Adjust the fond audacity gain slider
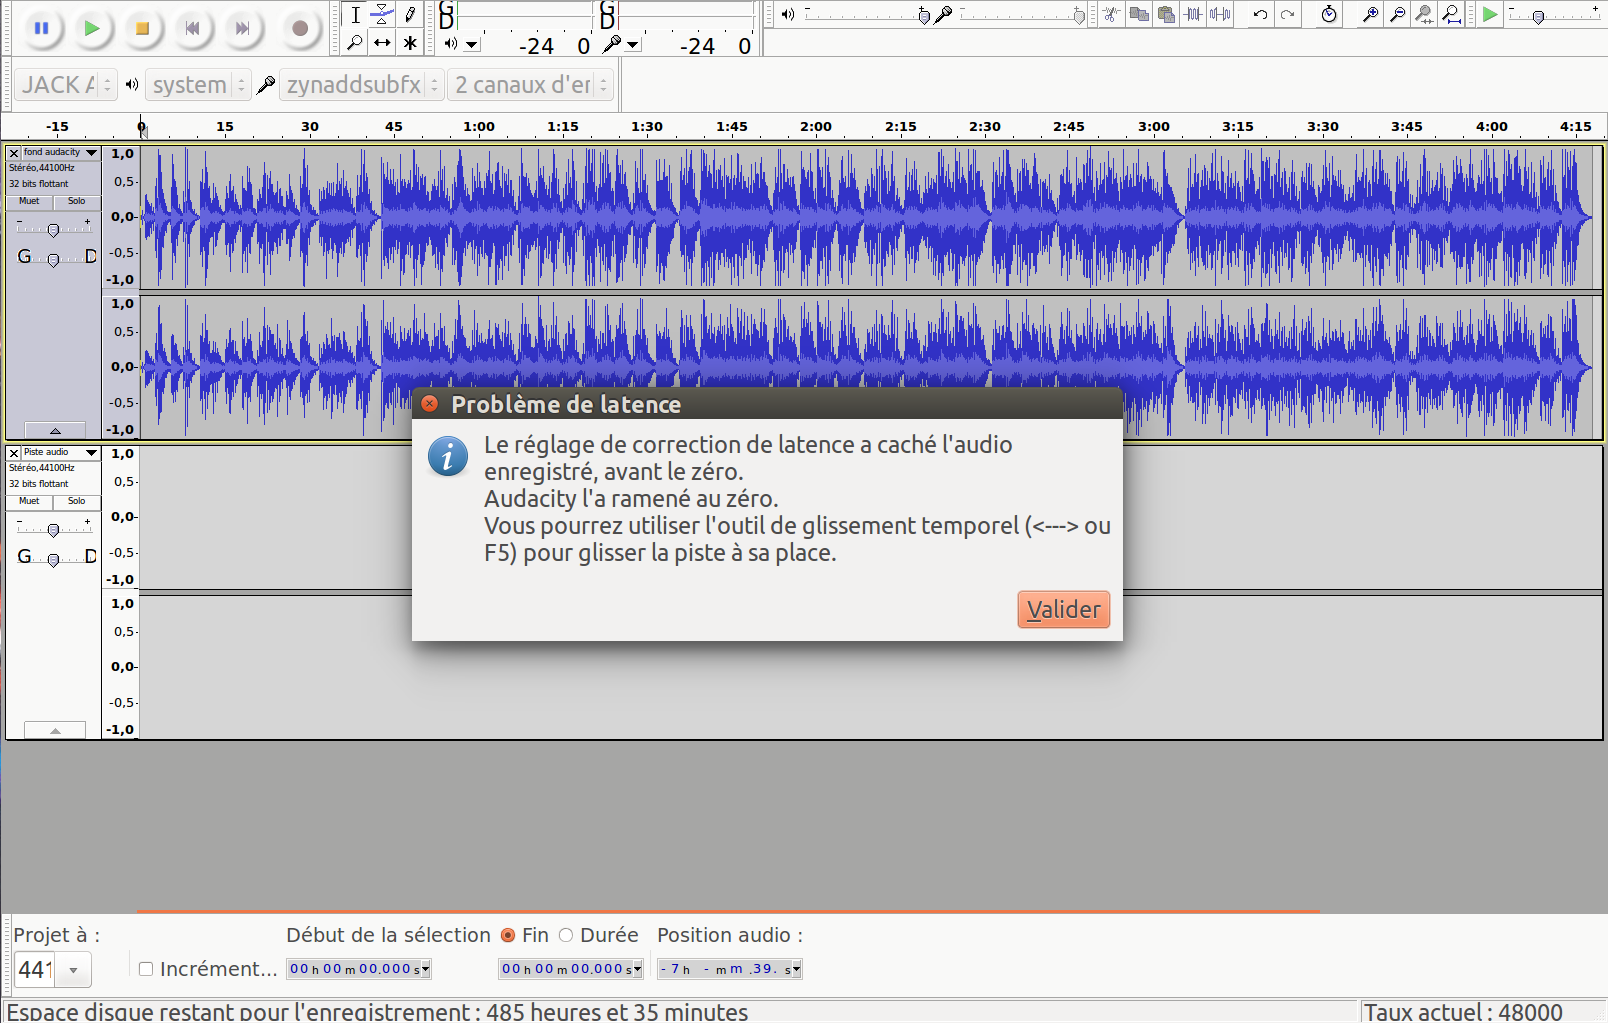Screen dimensions: 1608x1023 click(x=53, y=230)
